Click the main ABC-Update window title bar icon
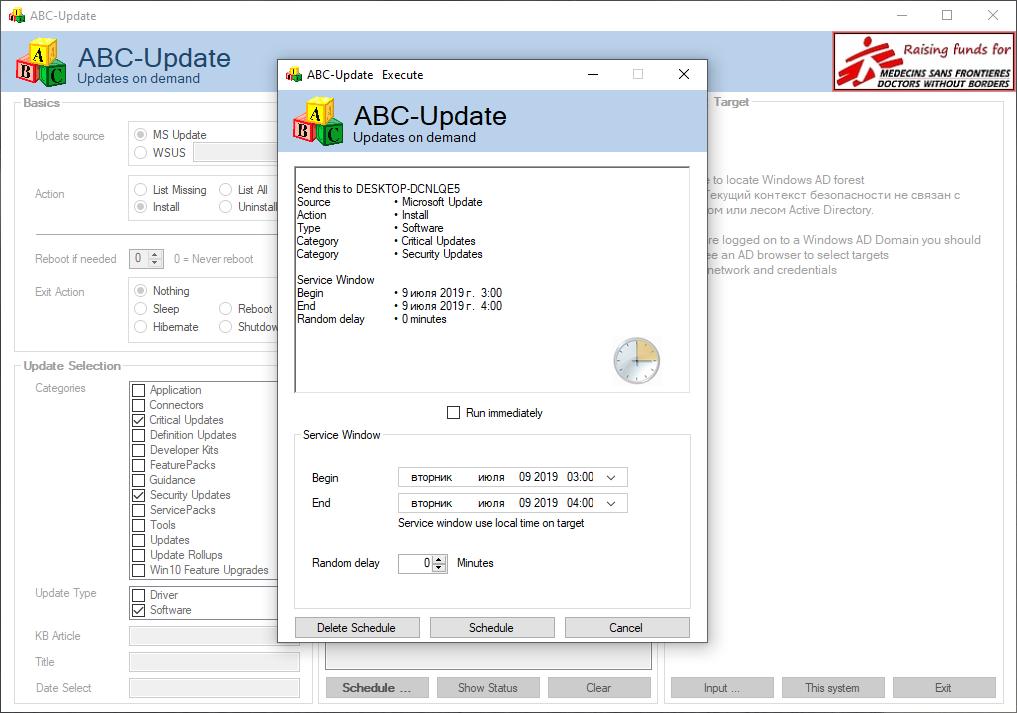This screenshot has width=1017, height=713. (x=16, y=15)
